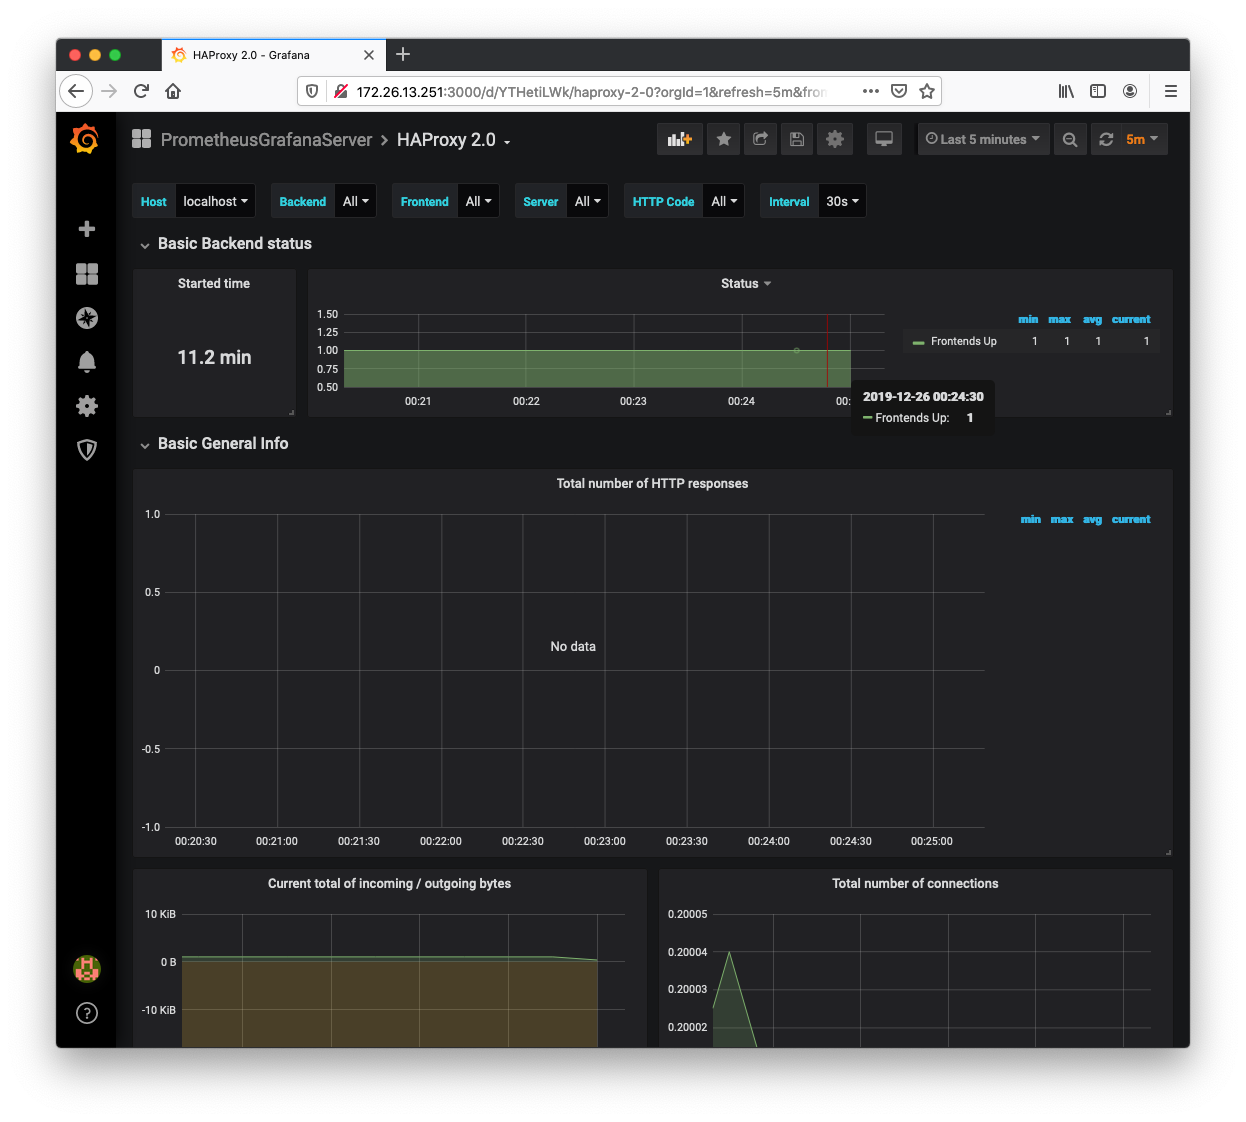1246x1122 pixels.
Task: Change the 5m auto-refresh interval dropdown
Action: [x=1140, y=139]
